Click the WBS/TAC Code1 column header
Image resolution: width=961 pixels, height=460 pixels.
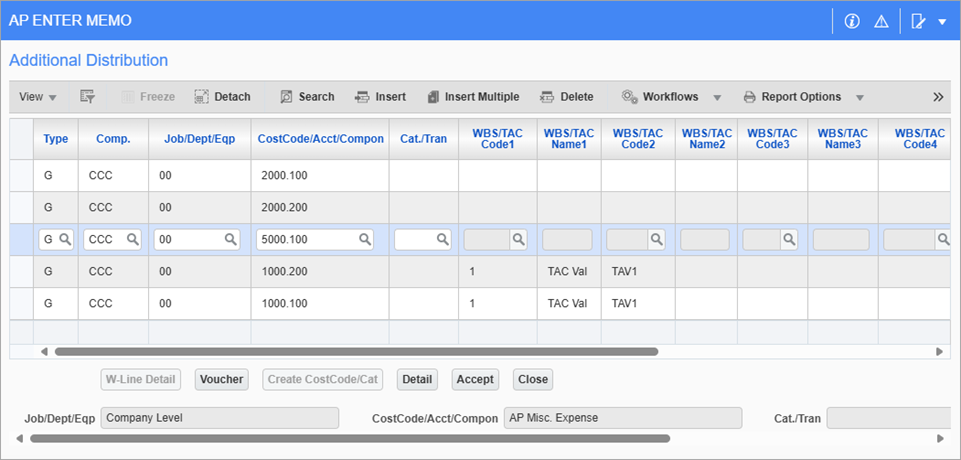click(498, 139)
